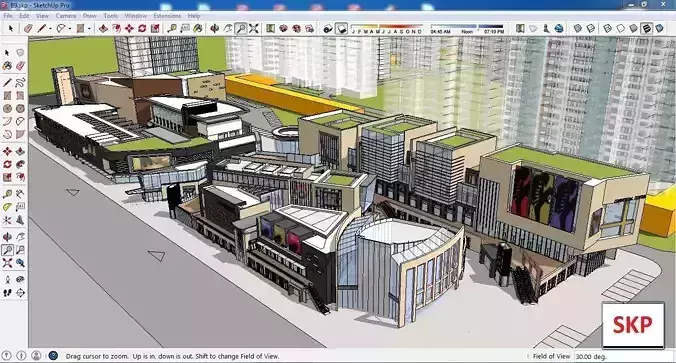Choose the 3D Text tool in the left palette
This screenshot has height=363, width=676.
[x=20, y=220]
